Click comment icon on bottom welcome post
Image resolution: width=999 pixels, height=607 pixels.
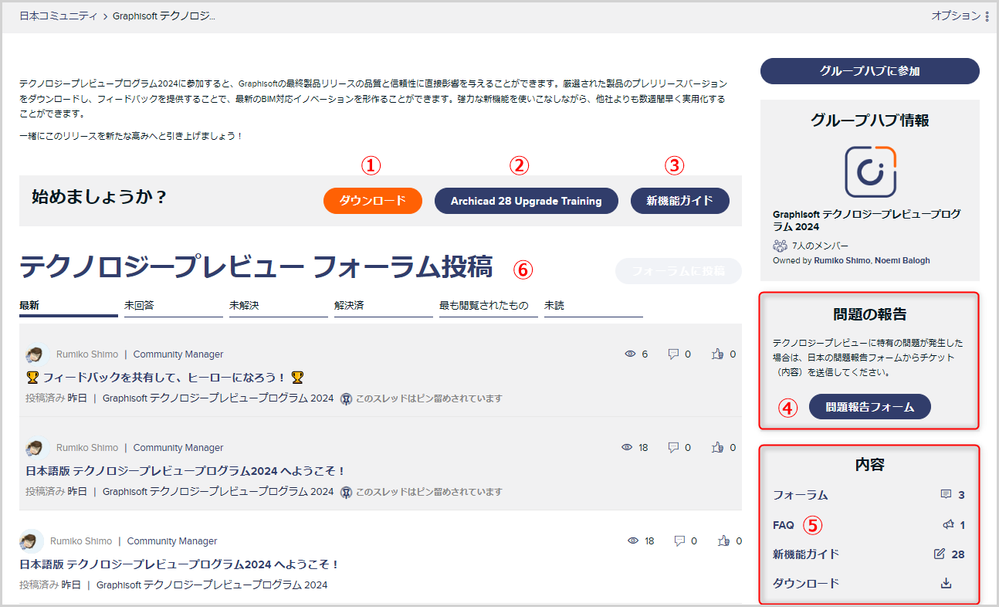click(x=680, y=541)
